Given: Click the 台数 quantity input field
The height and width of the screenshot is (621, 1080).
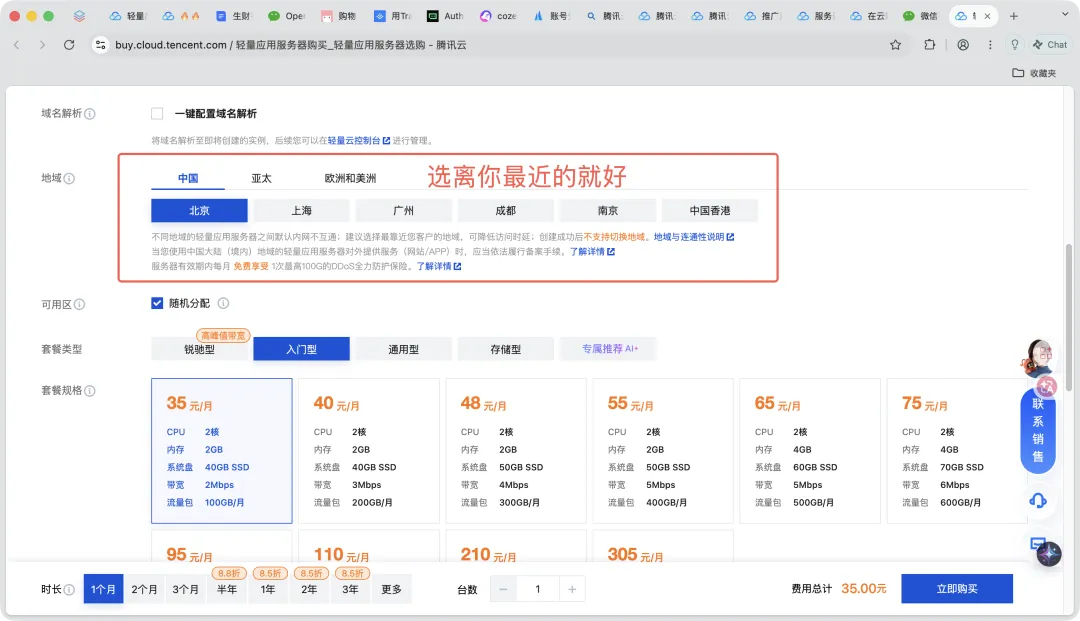Looking at the screenshot, I should 538,589.
